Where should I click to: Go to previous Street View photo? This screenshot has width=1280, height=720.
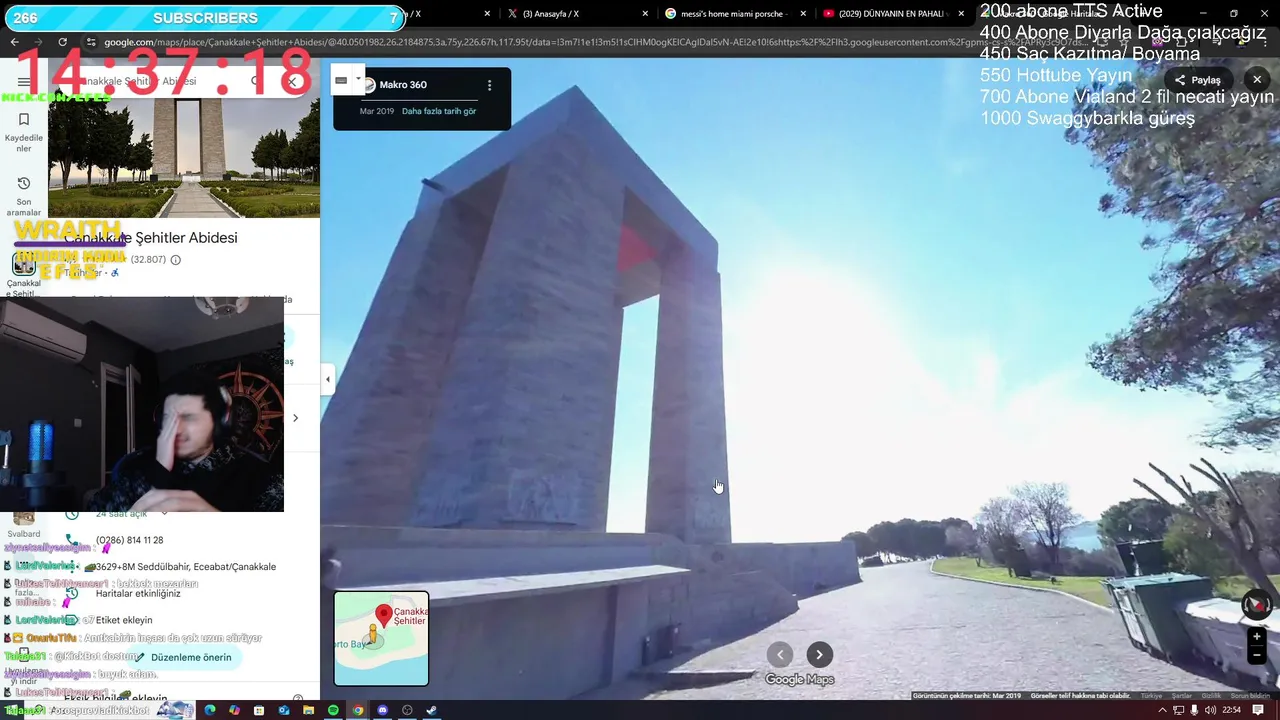point(780,655)
